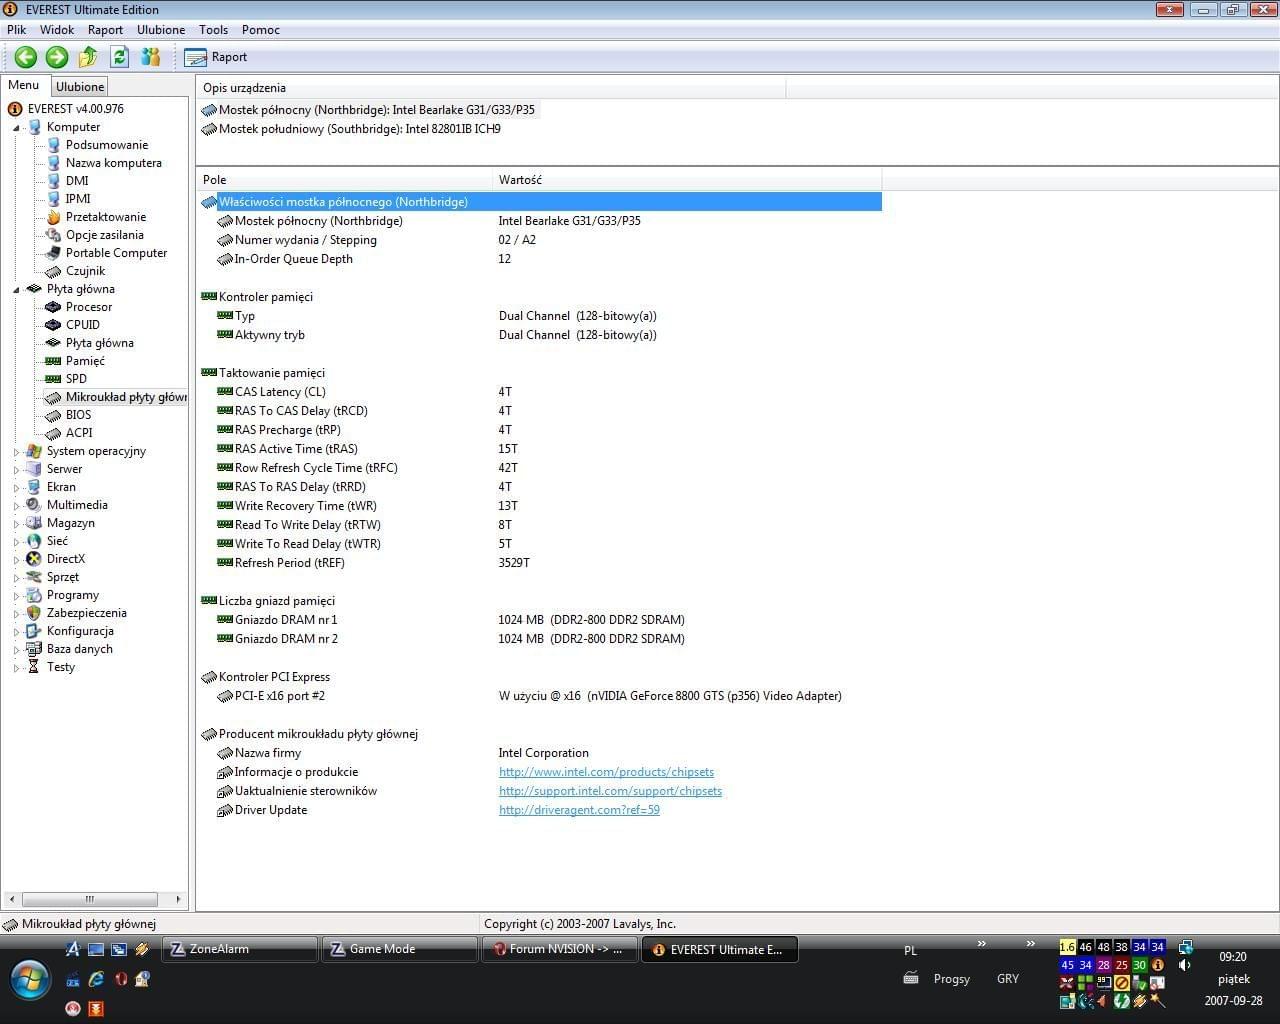Click the CPUID chip icon
Viewport: 1280px width, 1024px height.
[54, 325]
